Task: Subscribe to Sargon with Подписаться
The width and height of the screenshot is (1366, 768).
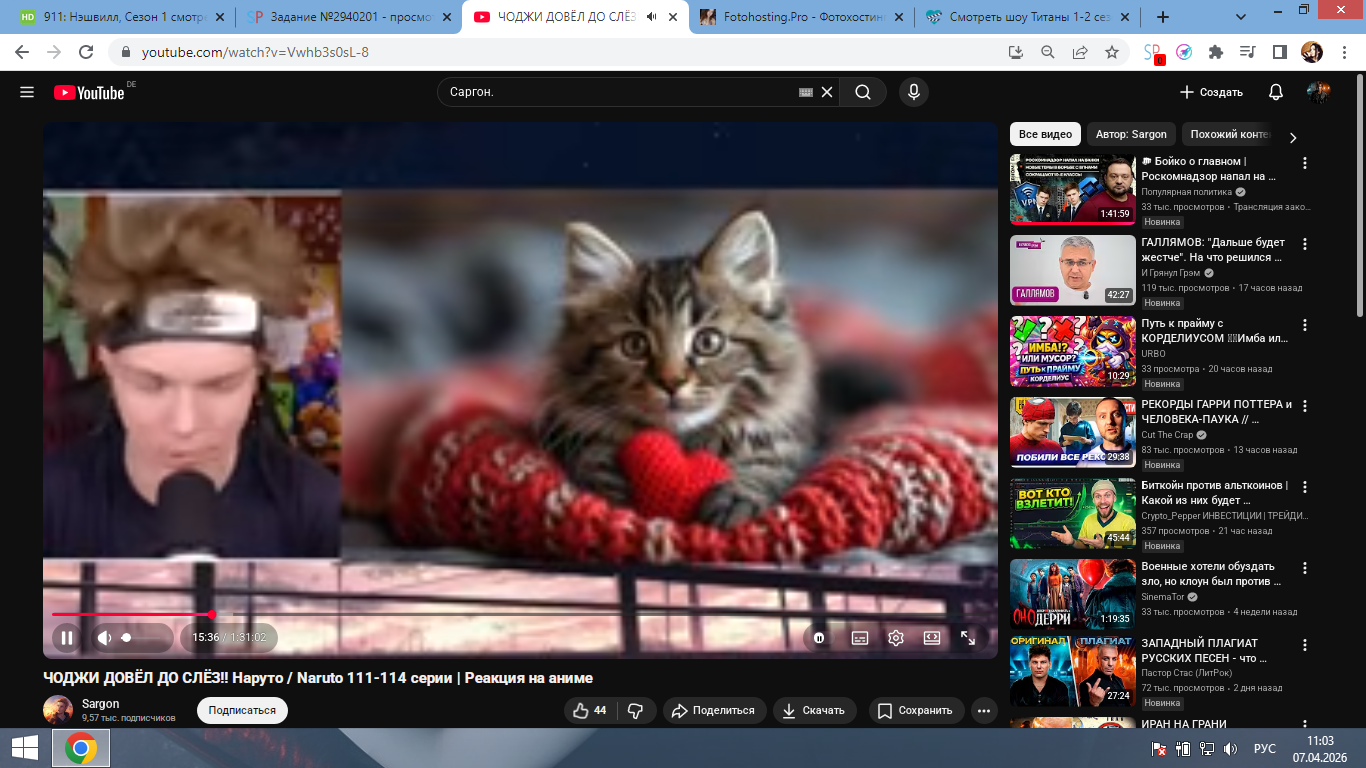Action: pyautogui.click(x=242, y=710)
